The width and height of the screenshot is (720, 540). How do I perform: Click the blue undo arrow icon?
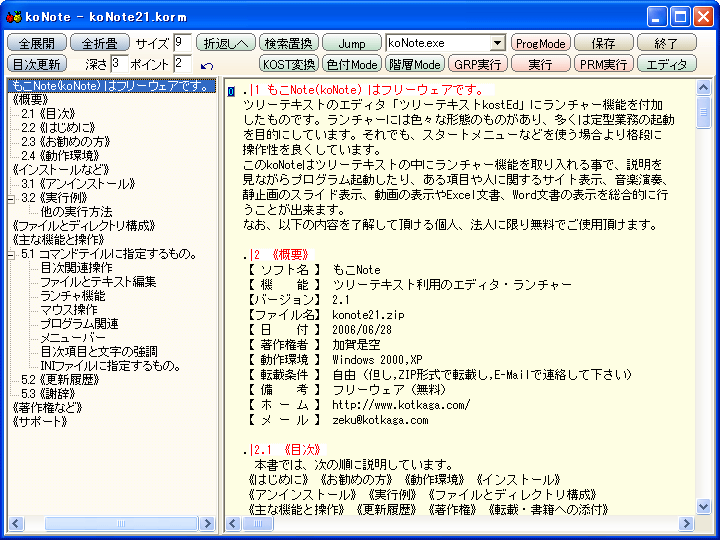pyautogui.click(x=207, y=66)
